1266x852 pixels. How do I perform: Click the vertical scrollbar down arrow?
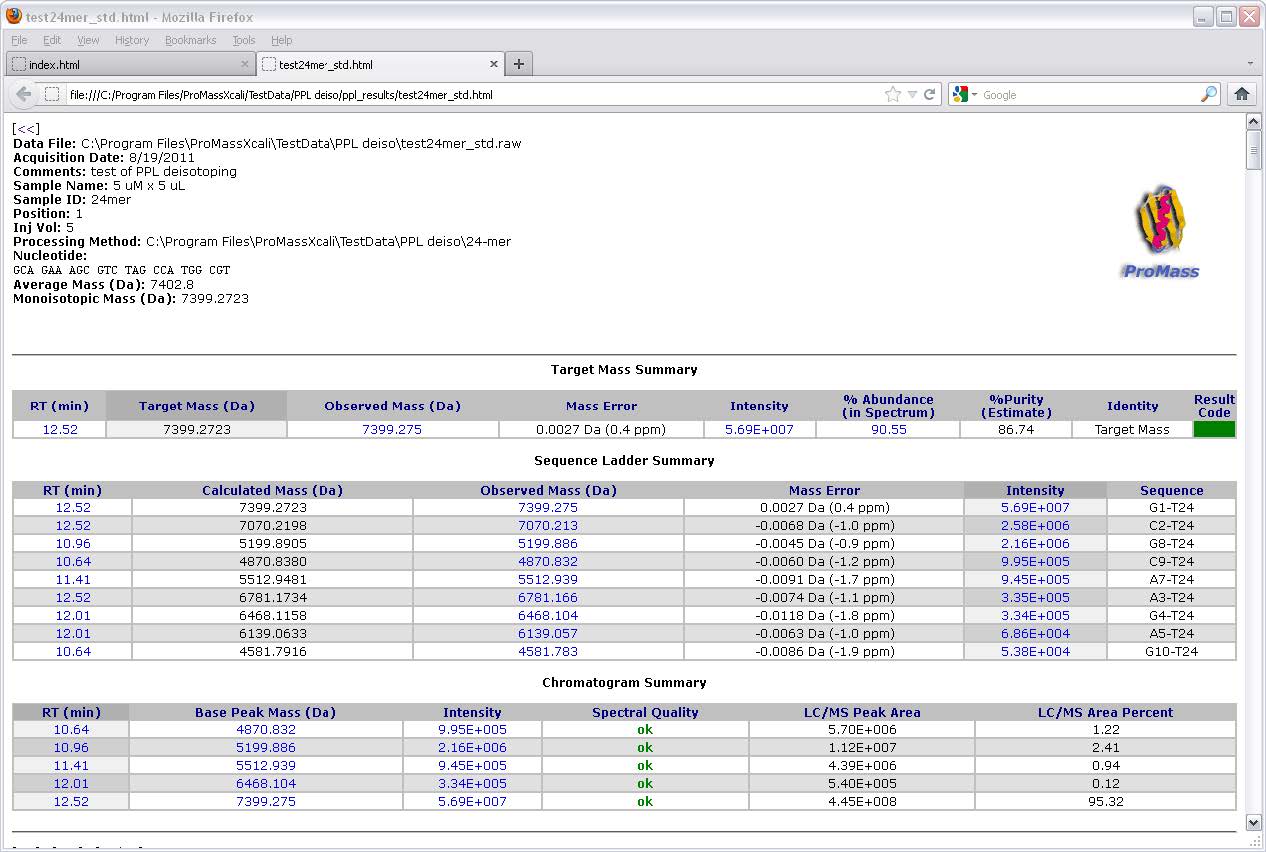[1254, 822]
